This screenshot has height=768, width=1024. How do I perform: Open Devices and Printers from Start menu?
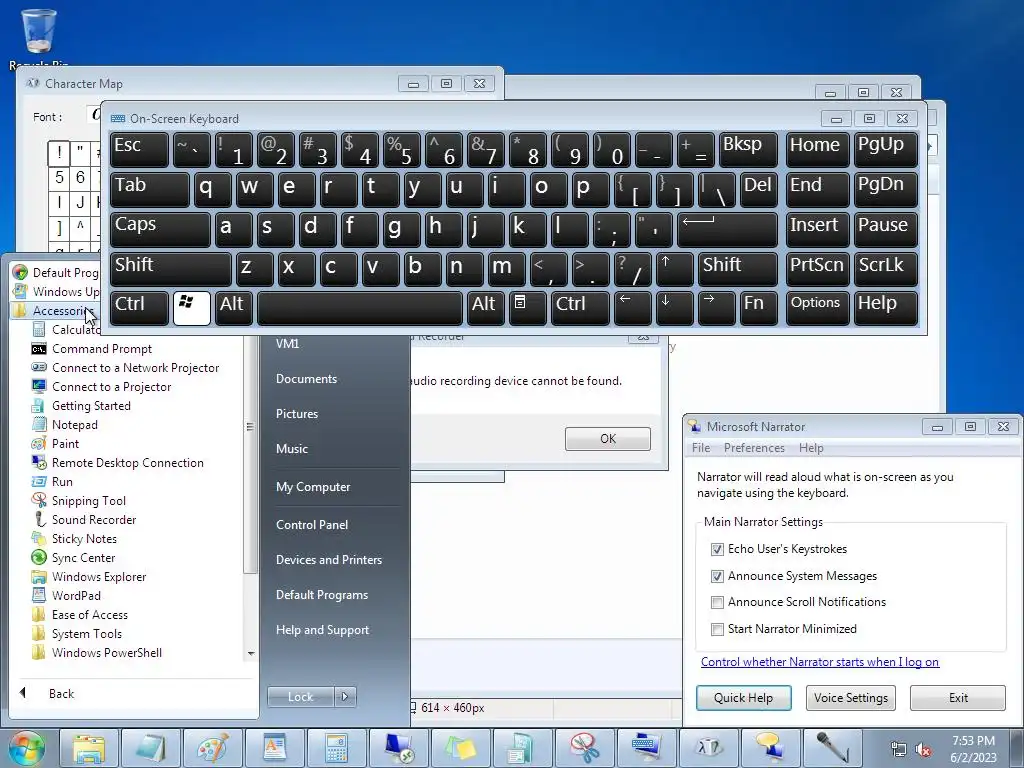[x=328, y=560]
